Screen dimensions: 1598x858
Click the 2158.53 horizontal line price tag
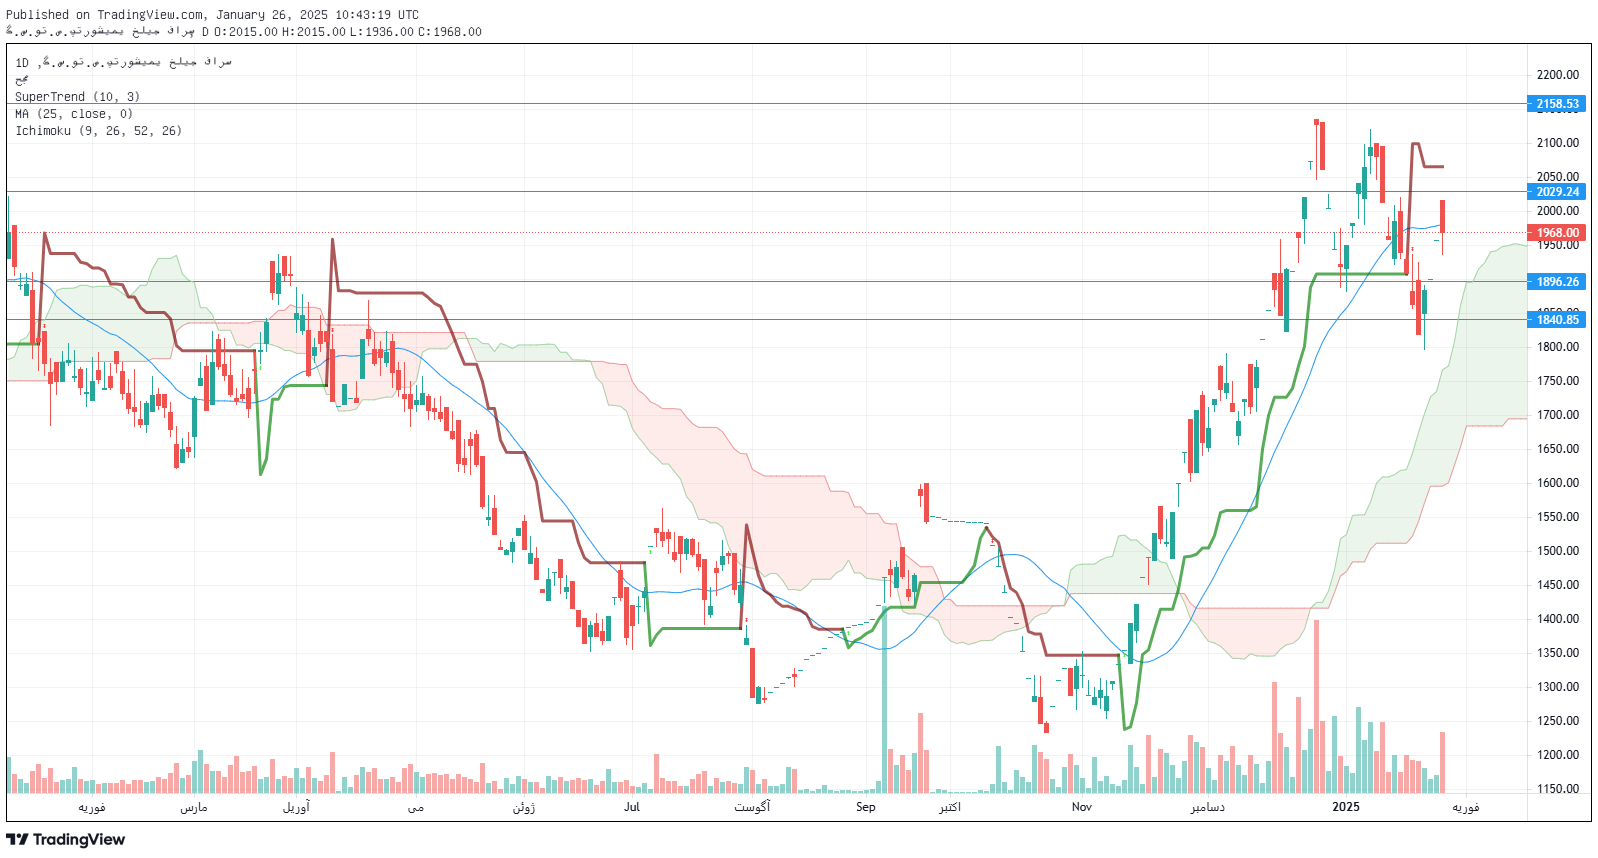(x=1557, y=104)
